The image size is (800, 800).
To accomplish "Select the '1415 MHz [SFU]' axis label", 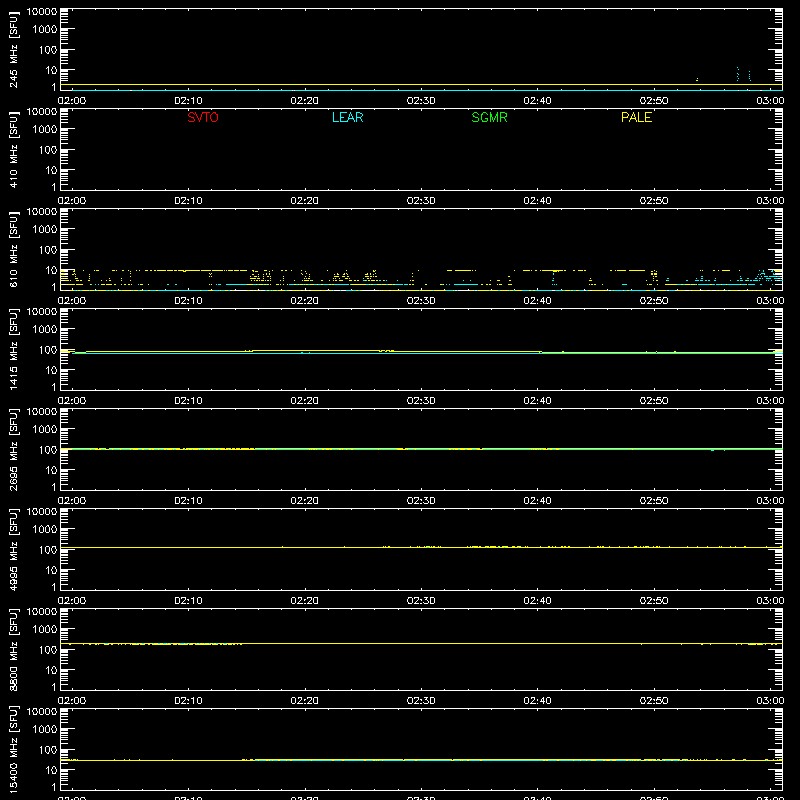I will 13,349.
